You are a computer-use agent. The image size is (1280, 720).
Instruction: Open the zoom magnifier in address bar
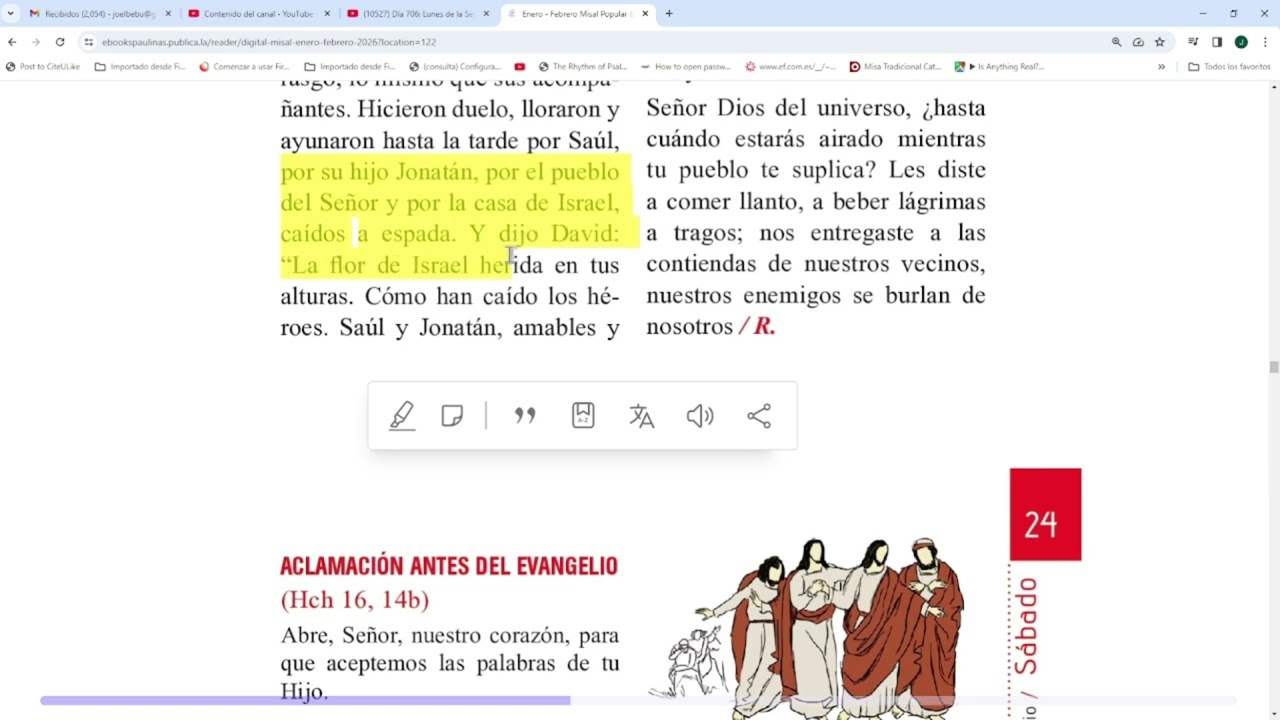[x=1116, y=42]
